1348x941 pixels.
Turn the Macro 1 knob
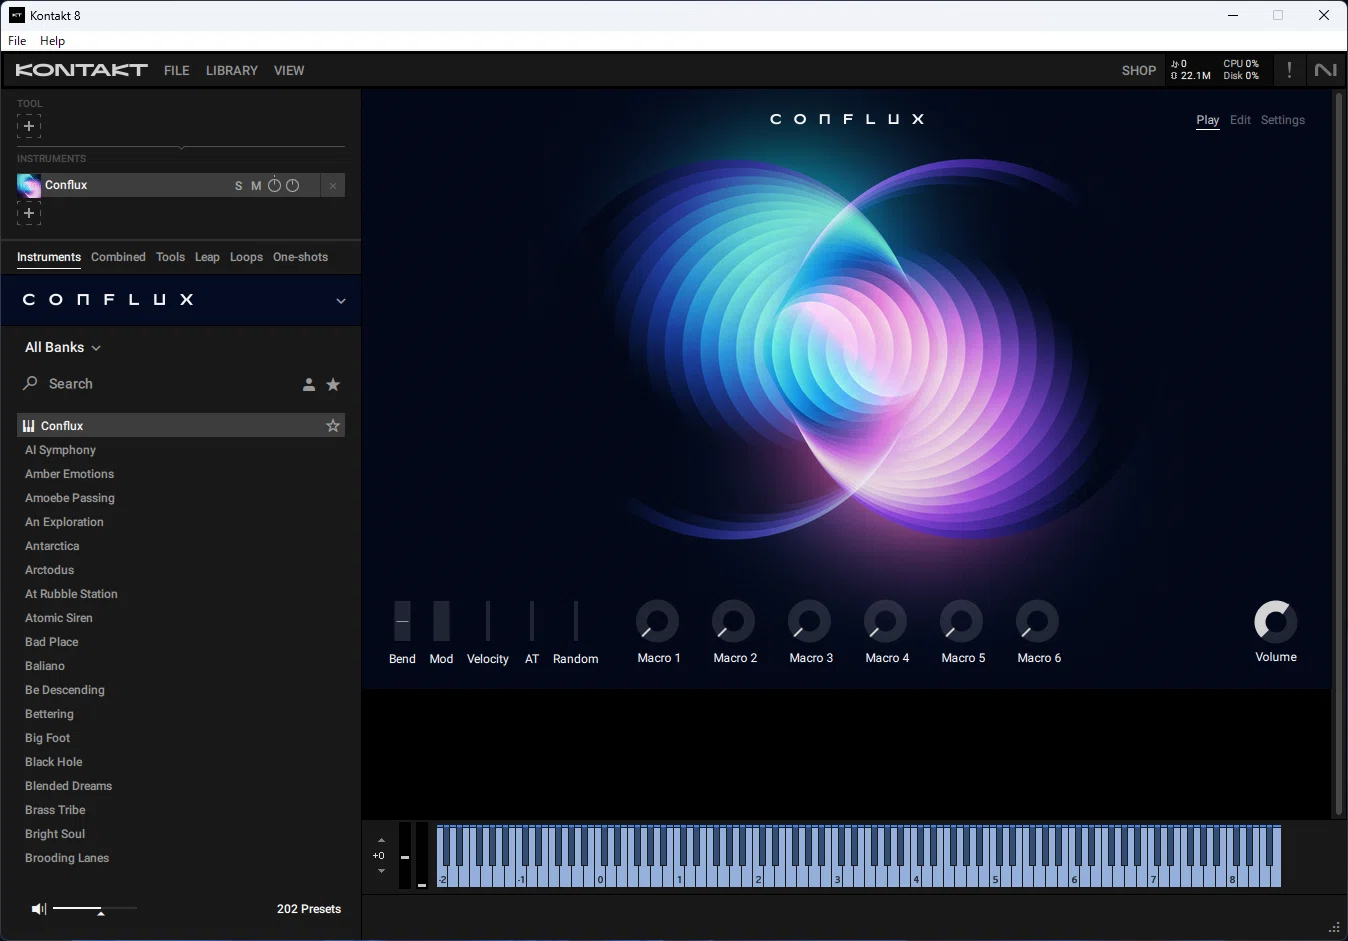(658, 621)
